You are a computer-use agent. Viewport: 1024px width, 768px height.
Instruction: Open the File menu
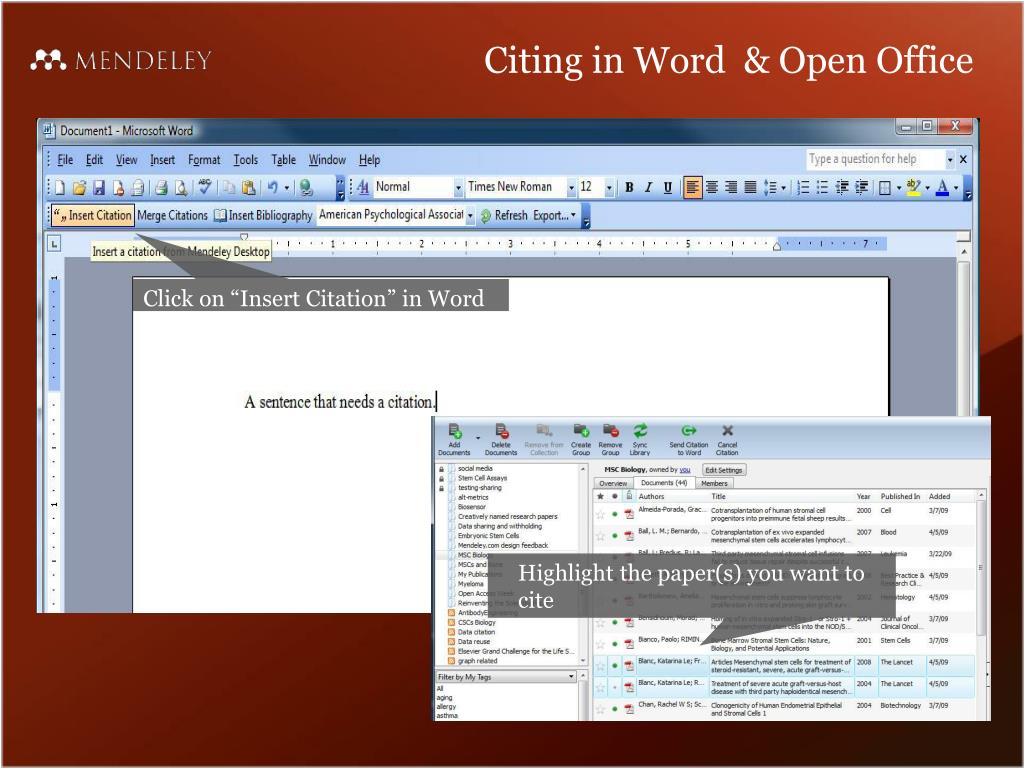[65, 160]
